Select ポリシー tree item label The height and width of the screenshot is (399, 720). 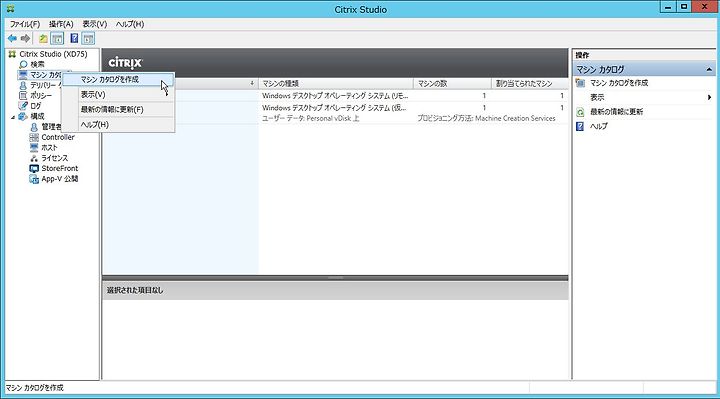(x=41, y=96)
